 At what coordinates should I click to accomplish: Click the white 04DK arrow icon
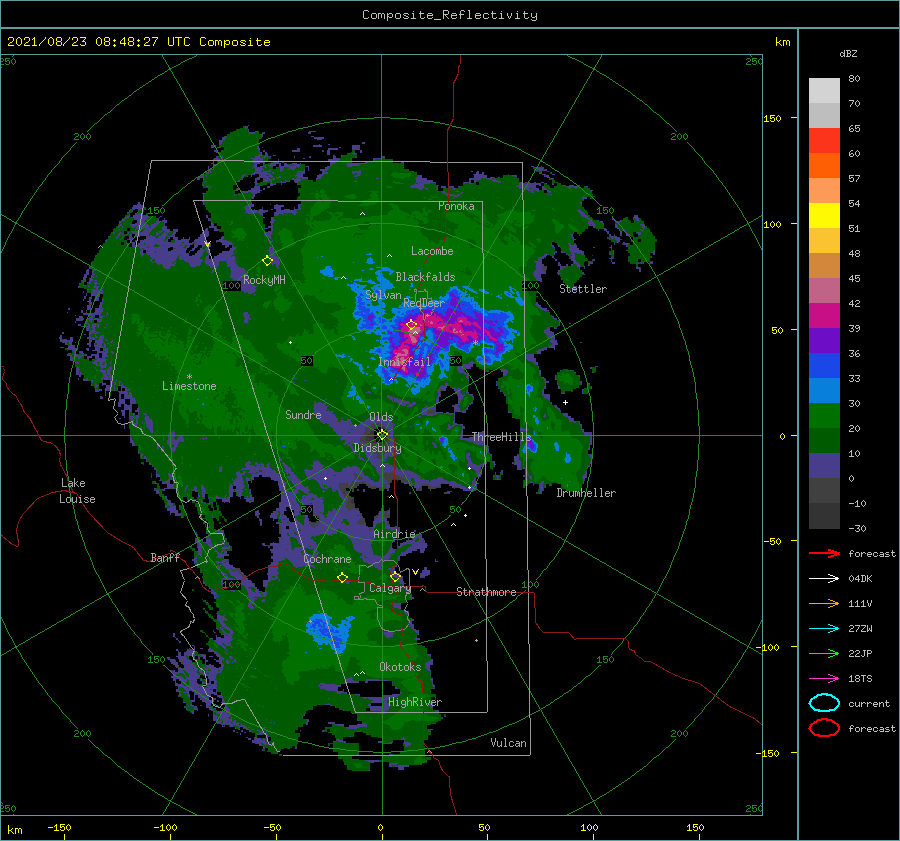824,578
